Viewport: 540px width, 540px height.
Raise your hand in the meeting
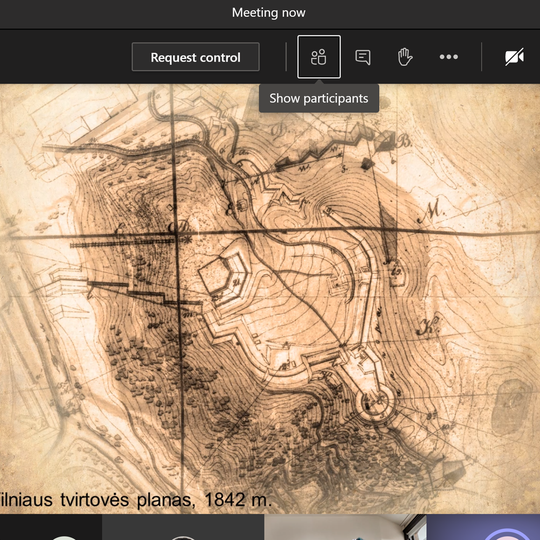click(405, 57)
